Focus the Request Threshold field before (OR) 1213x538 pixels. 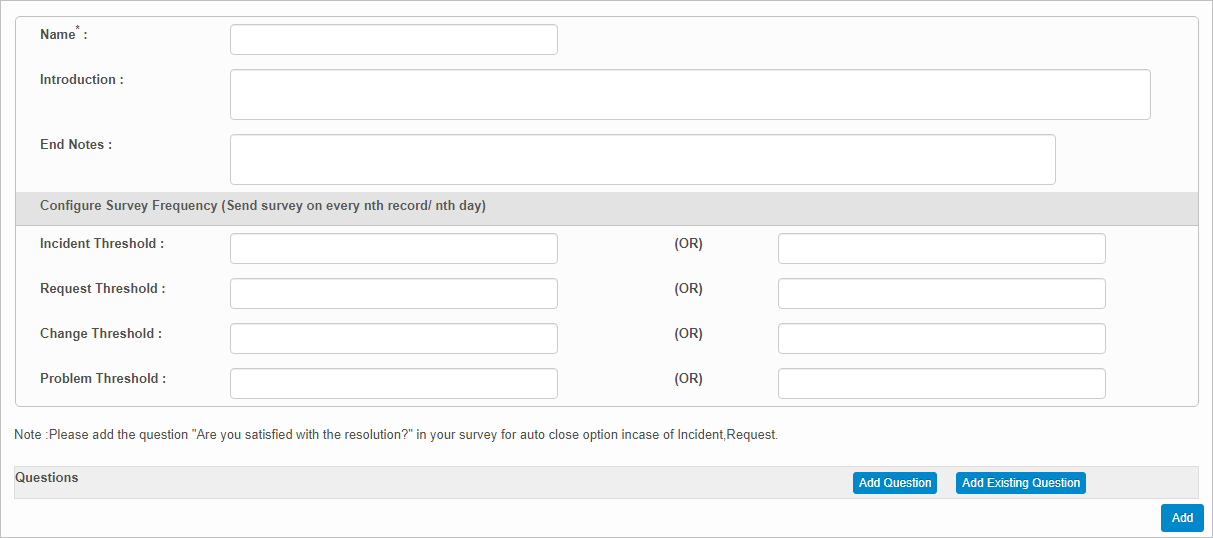pos(393,294)
